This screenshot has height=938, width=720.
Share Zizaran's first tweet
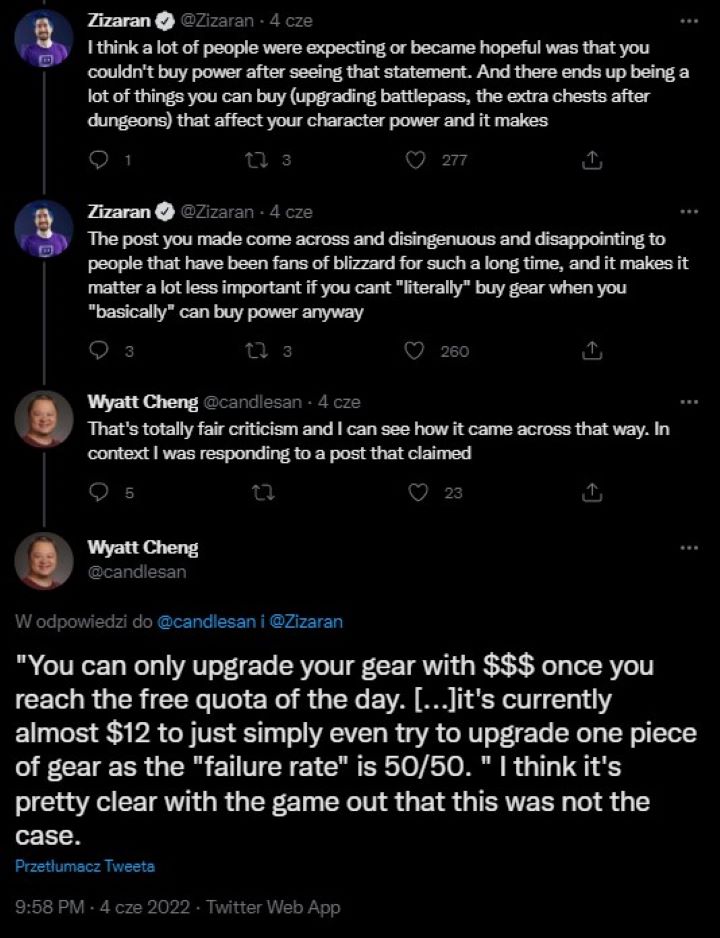point(591,160)
